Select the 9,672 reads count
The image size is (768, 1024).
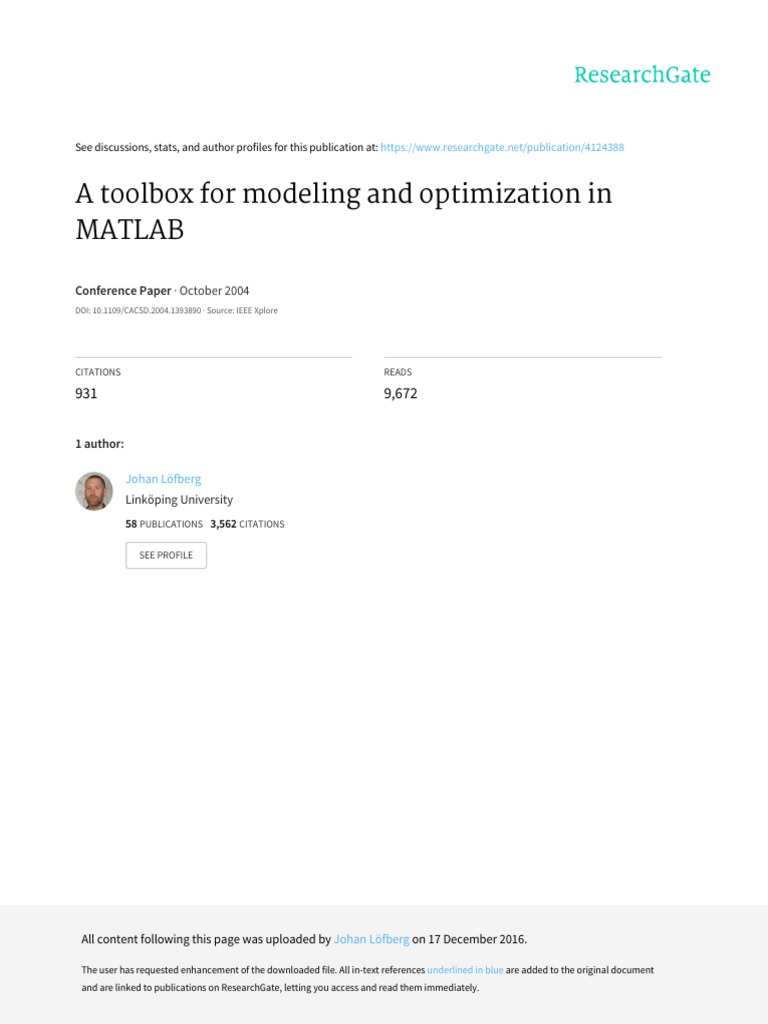(x=401, y=393)
